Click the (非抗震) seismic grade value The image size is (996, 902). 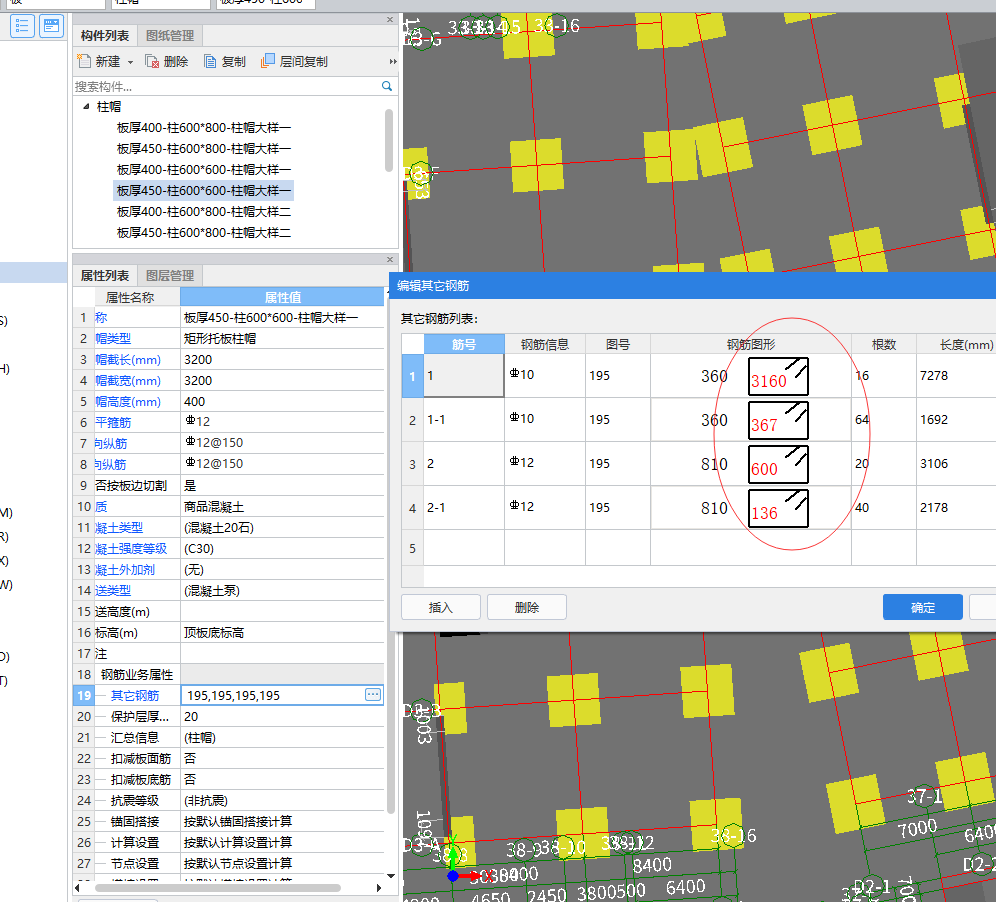(283, 800)
